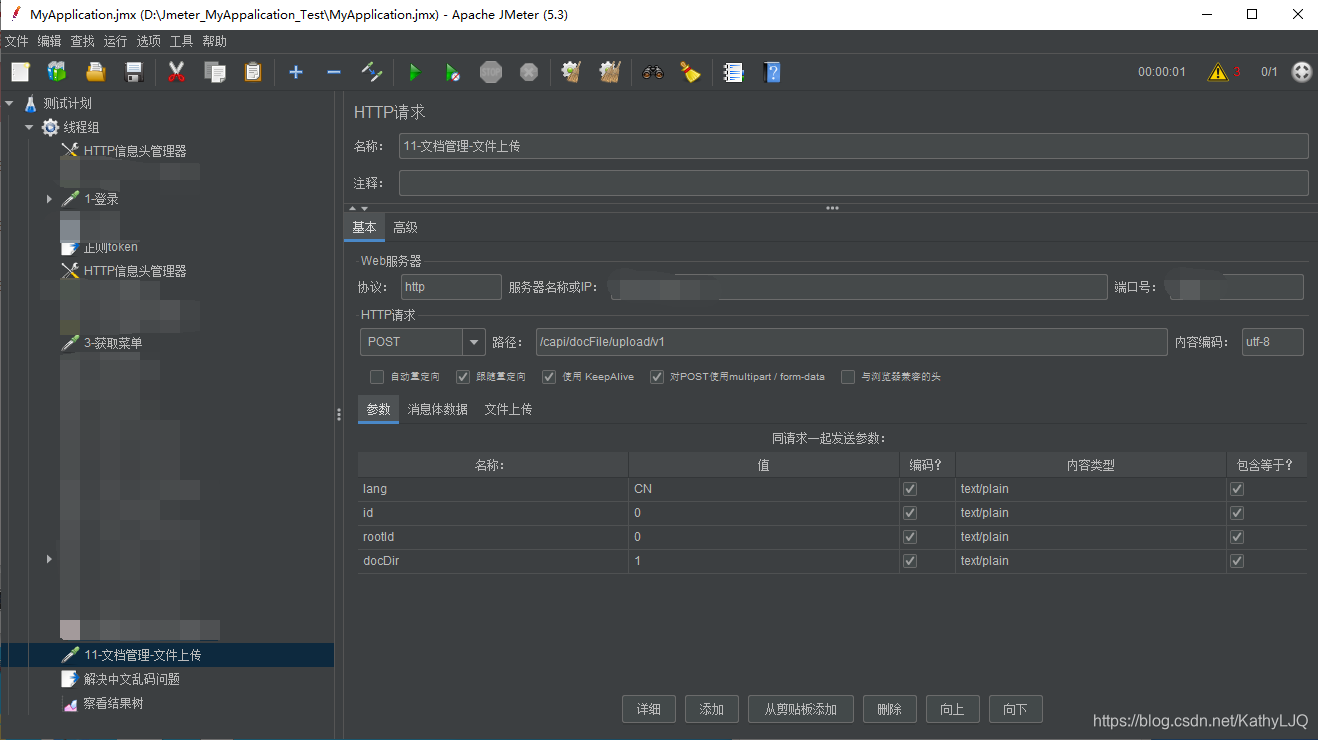Click the 添加 button

click(712, 709)
